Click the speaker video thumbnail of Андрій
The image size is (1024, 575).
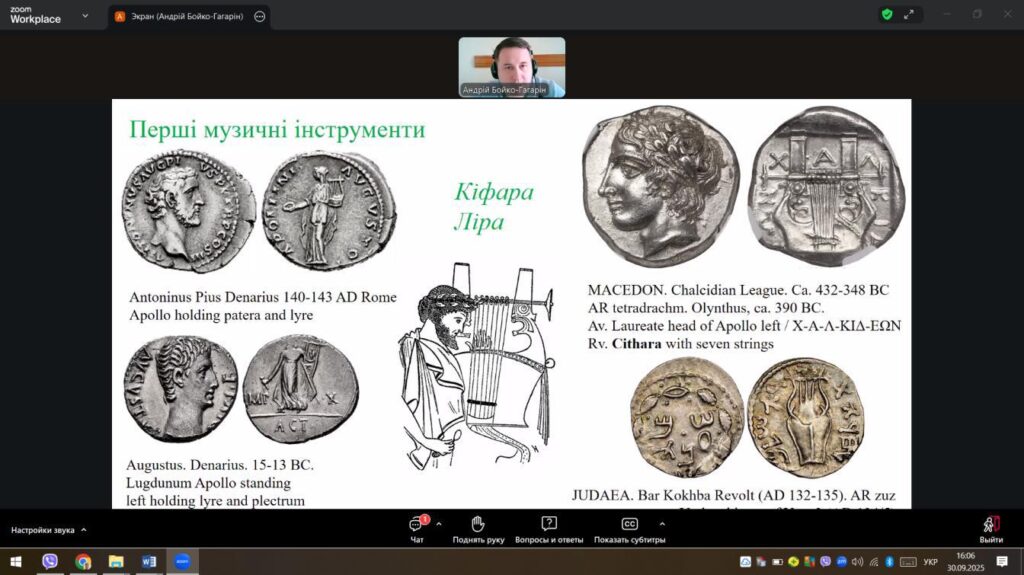(511, 67)
